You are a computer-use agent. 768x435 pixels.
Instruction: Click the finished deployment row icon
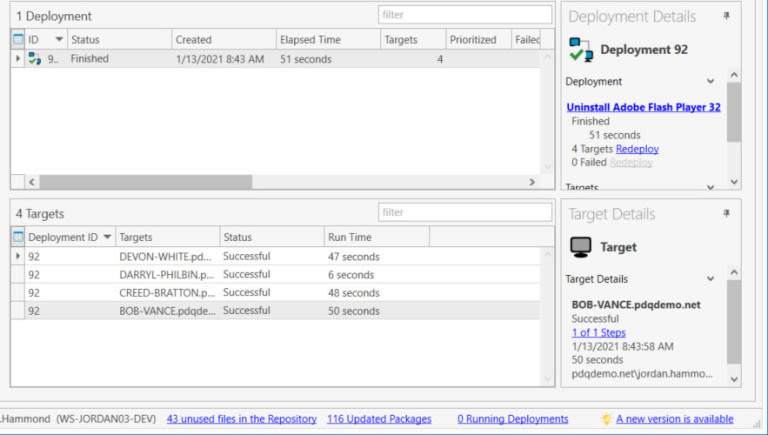[34, 59]
